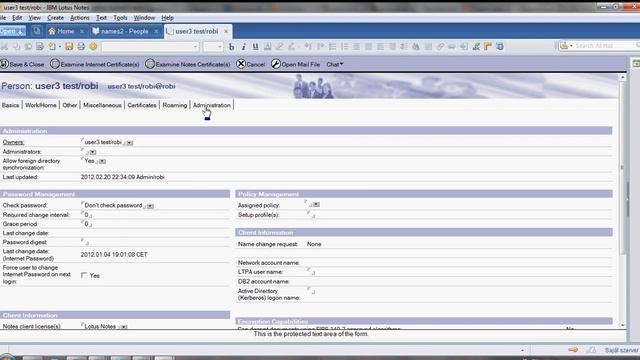This screenshot has height=360, width=640.
Task: Click the Copy toolbar icon
Action: (x=16, y=47)
